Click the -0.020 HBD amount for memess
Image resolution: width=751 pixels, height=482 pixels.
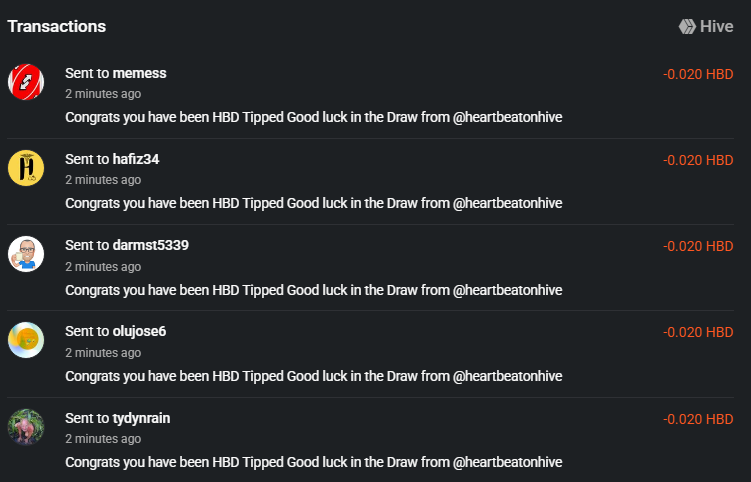click(698, 74)
